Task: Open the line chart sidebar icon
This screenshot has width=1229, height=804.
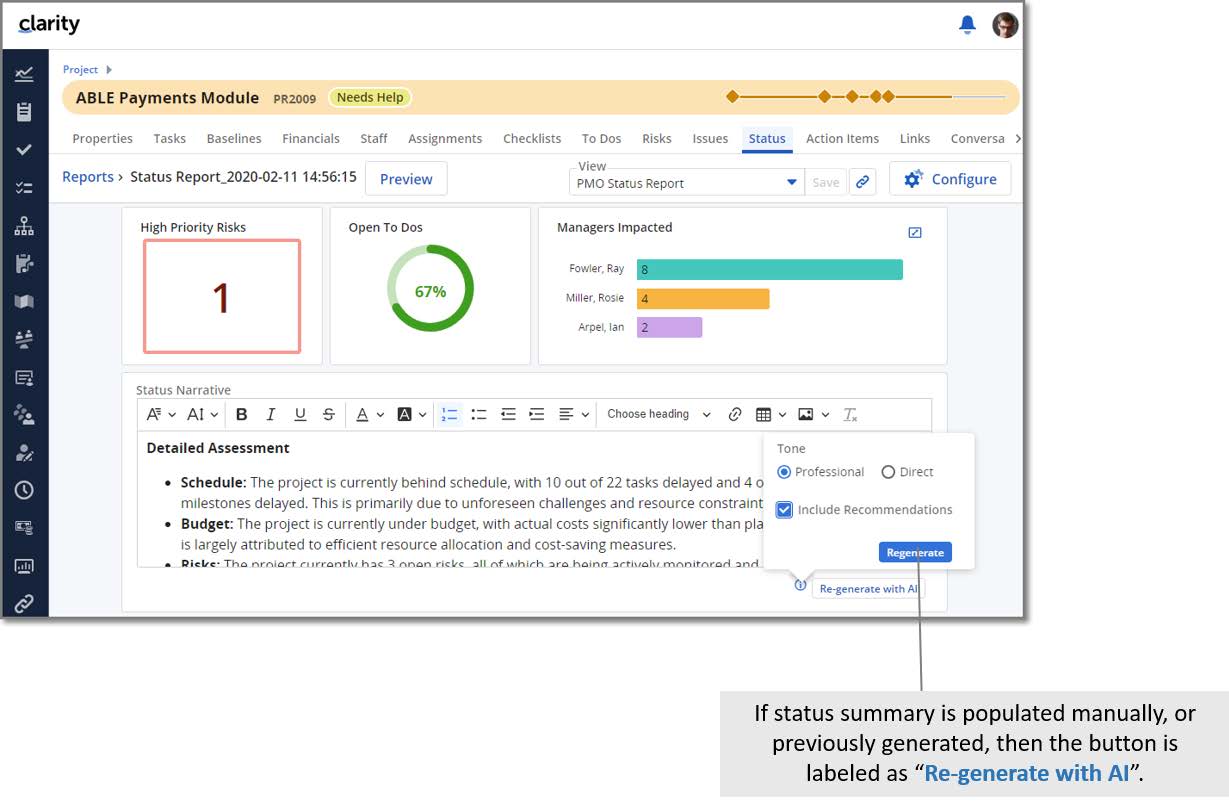Action: (24, 74)
